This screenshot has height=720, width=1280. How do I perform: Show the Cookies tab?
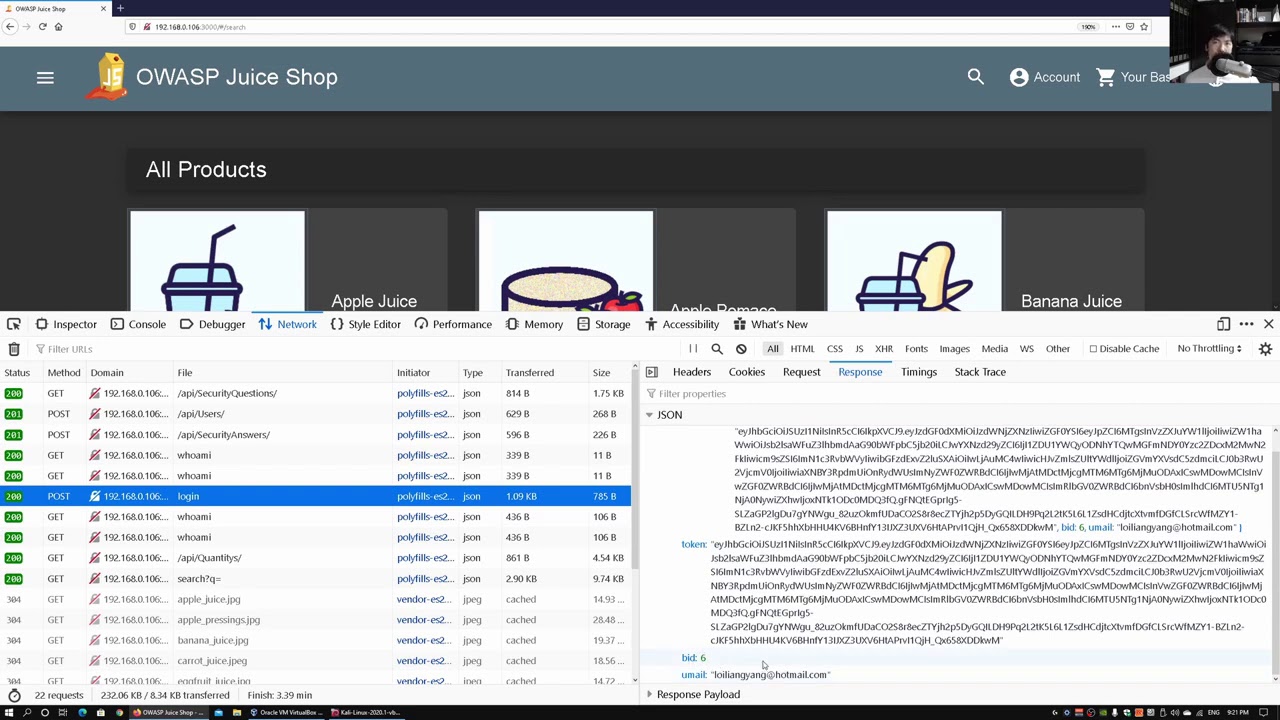click(747, 372)
